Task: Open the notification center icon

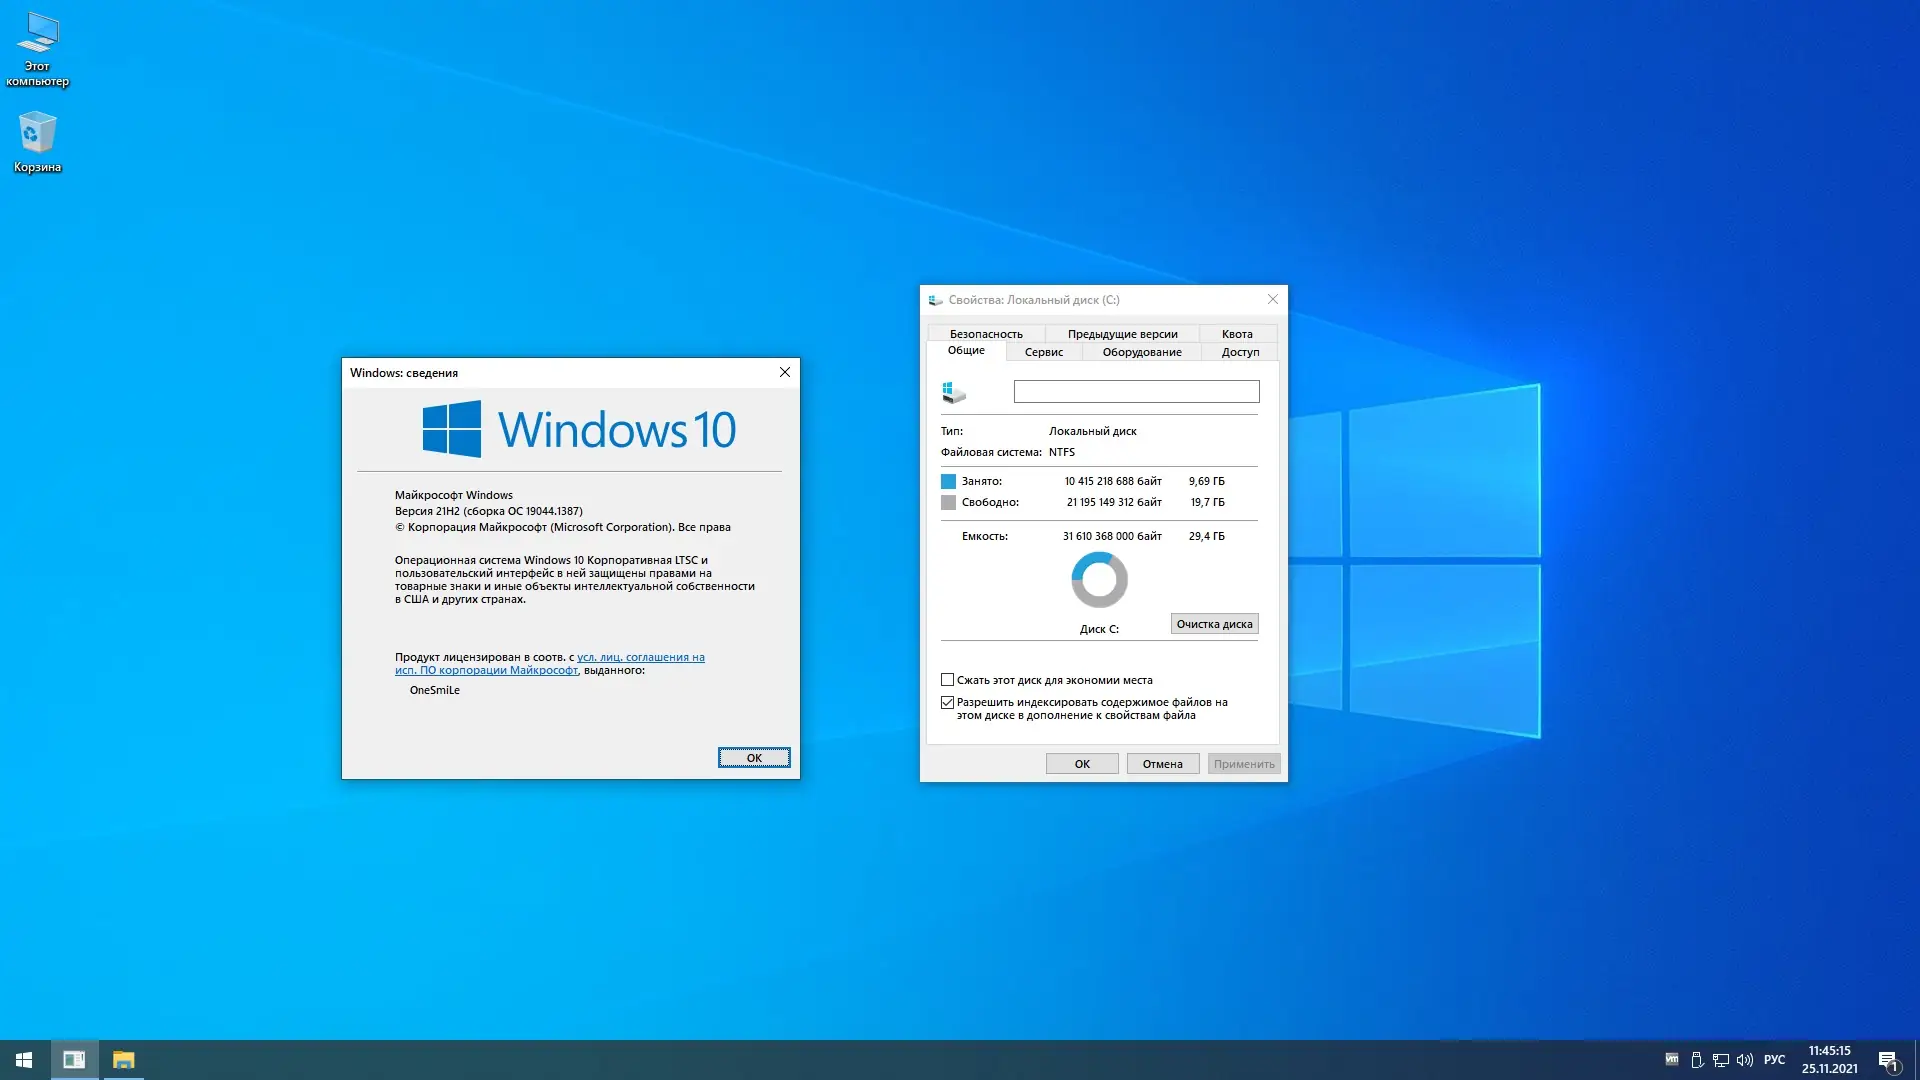Action: tap(1888, 1060)
